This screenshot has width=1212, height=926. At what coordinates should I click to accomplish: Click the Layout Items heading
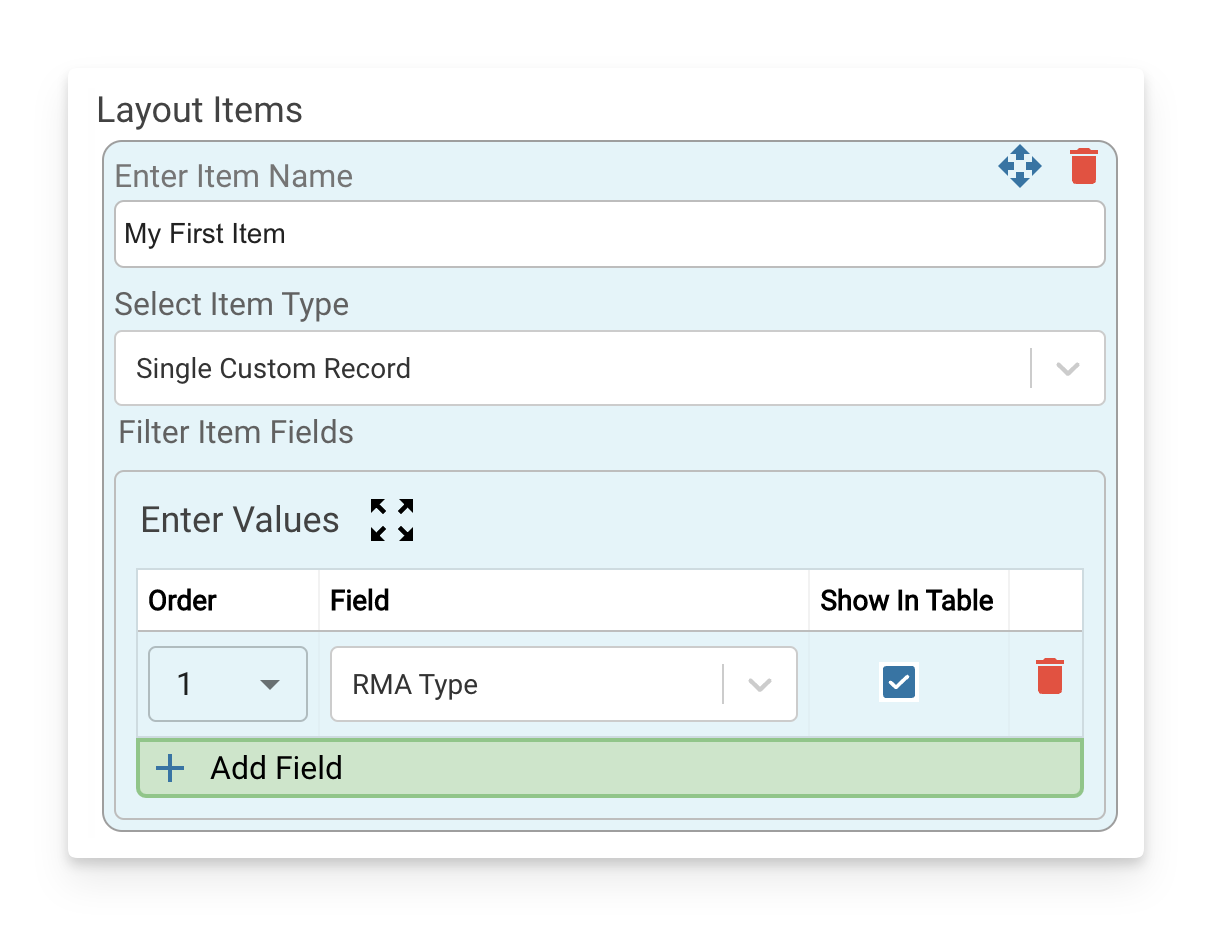(198, 110)
